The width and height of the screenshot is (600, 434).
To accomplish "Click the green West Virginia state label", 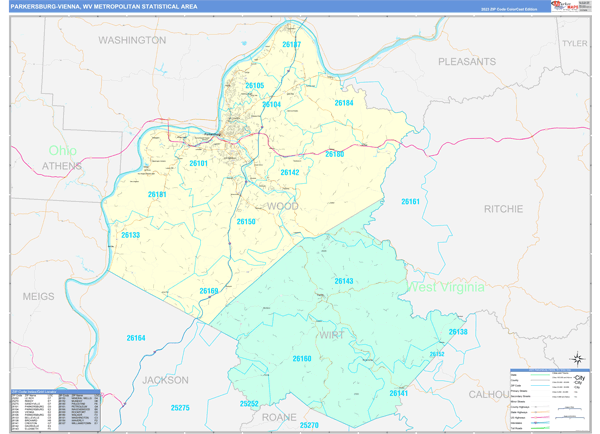I will (446, 287).
